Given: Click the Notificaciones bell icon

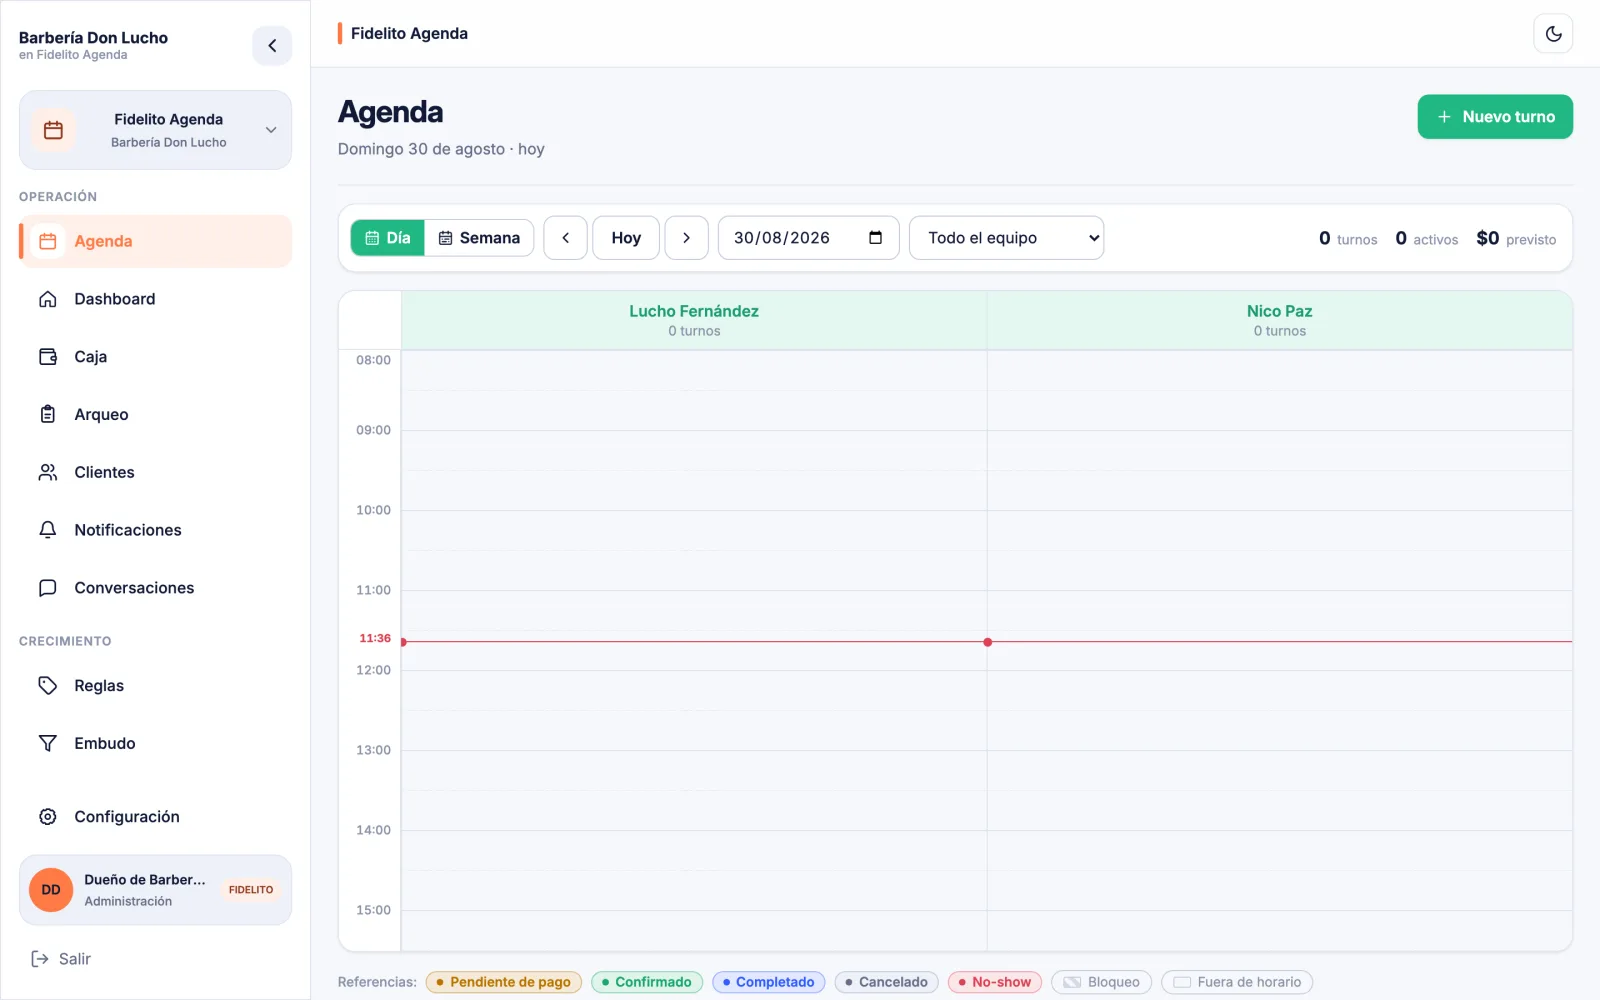Looking at the screenshot, I should [48, 530].
